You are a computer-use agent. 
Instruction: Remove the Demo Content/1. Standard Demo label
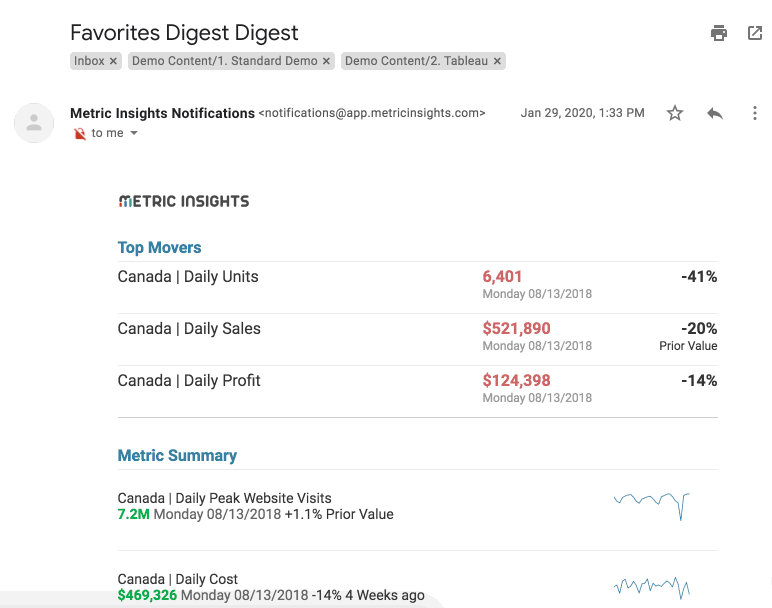[326, 61]
